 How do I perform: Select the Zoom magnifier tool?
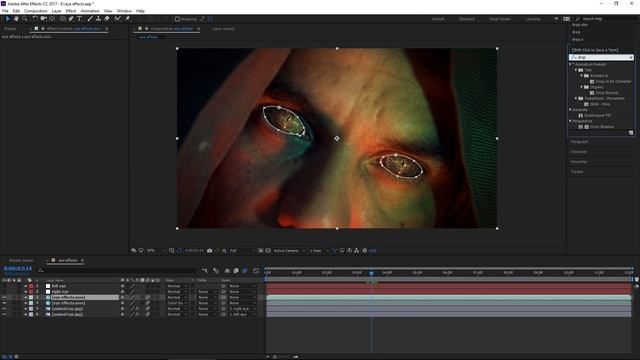pyautogui.click(x=25, y=19)
